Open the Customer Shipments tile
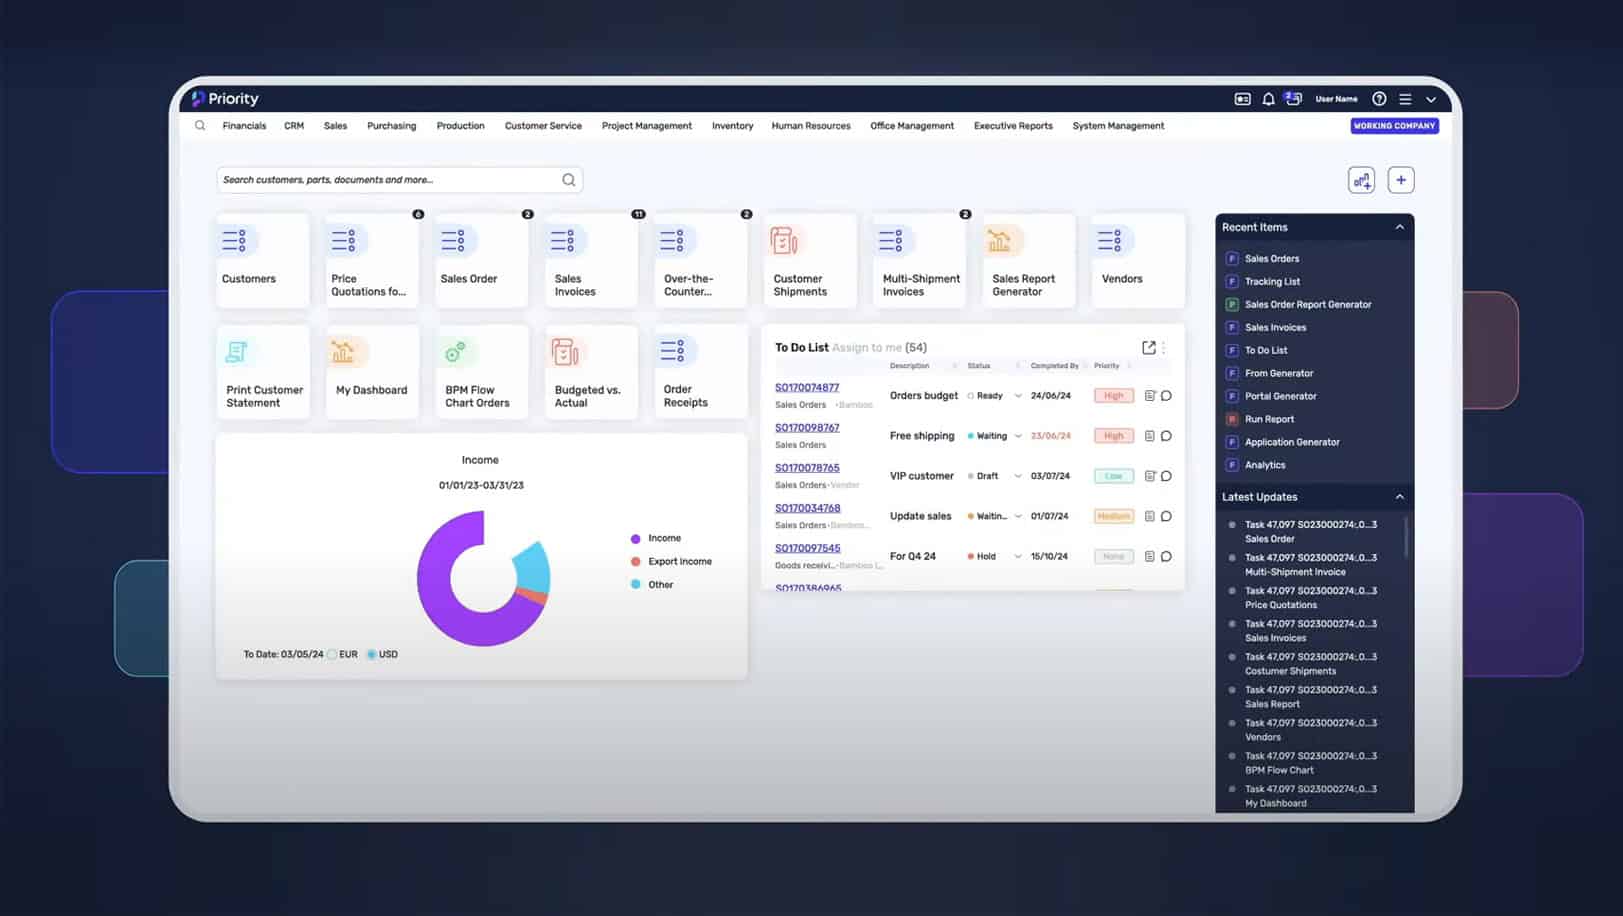Image resolution: width=1623 pixels, height=916 pixels. point(810,260)
